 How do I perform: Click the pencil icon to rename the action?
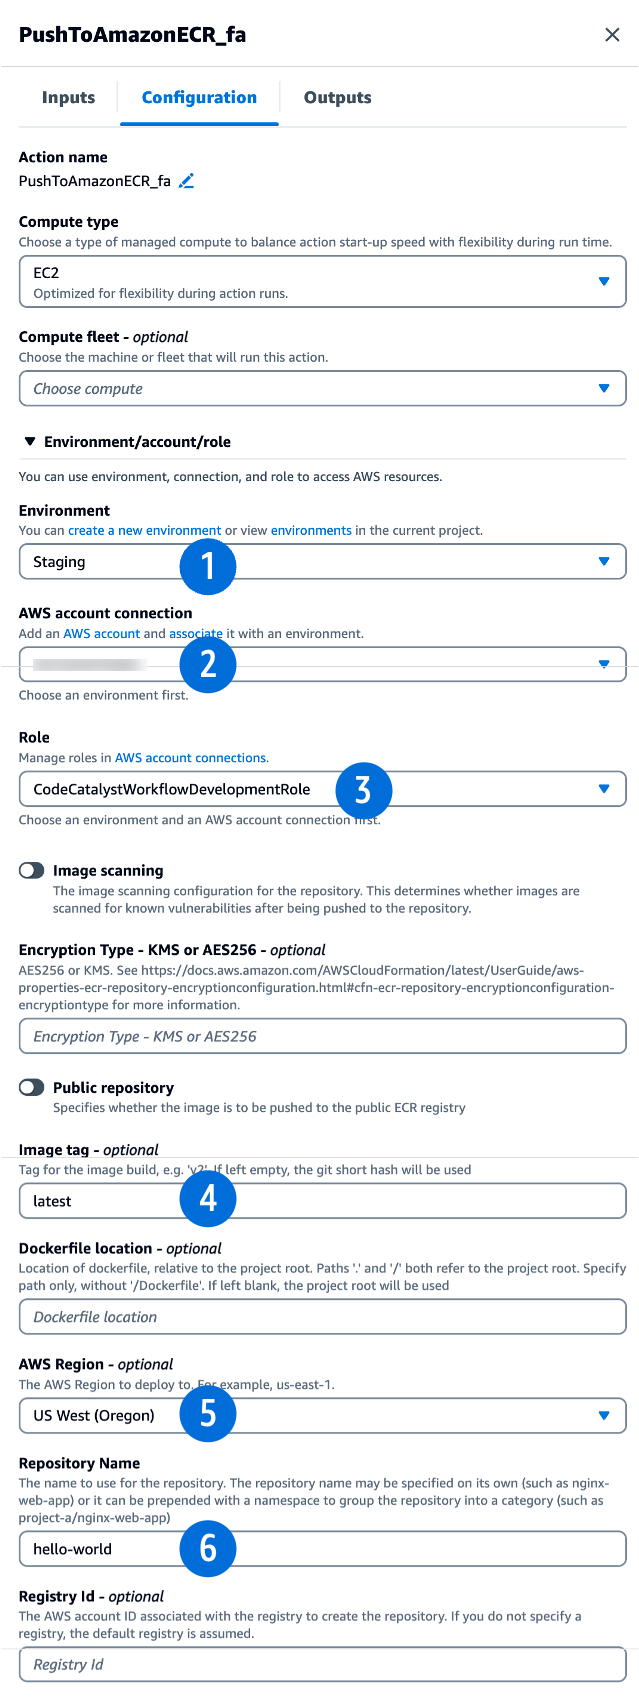[186, 181]
